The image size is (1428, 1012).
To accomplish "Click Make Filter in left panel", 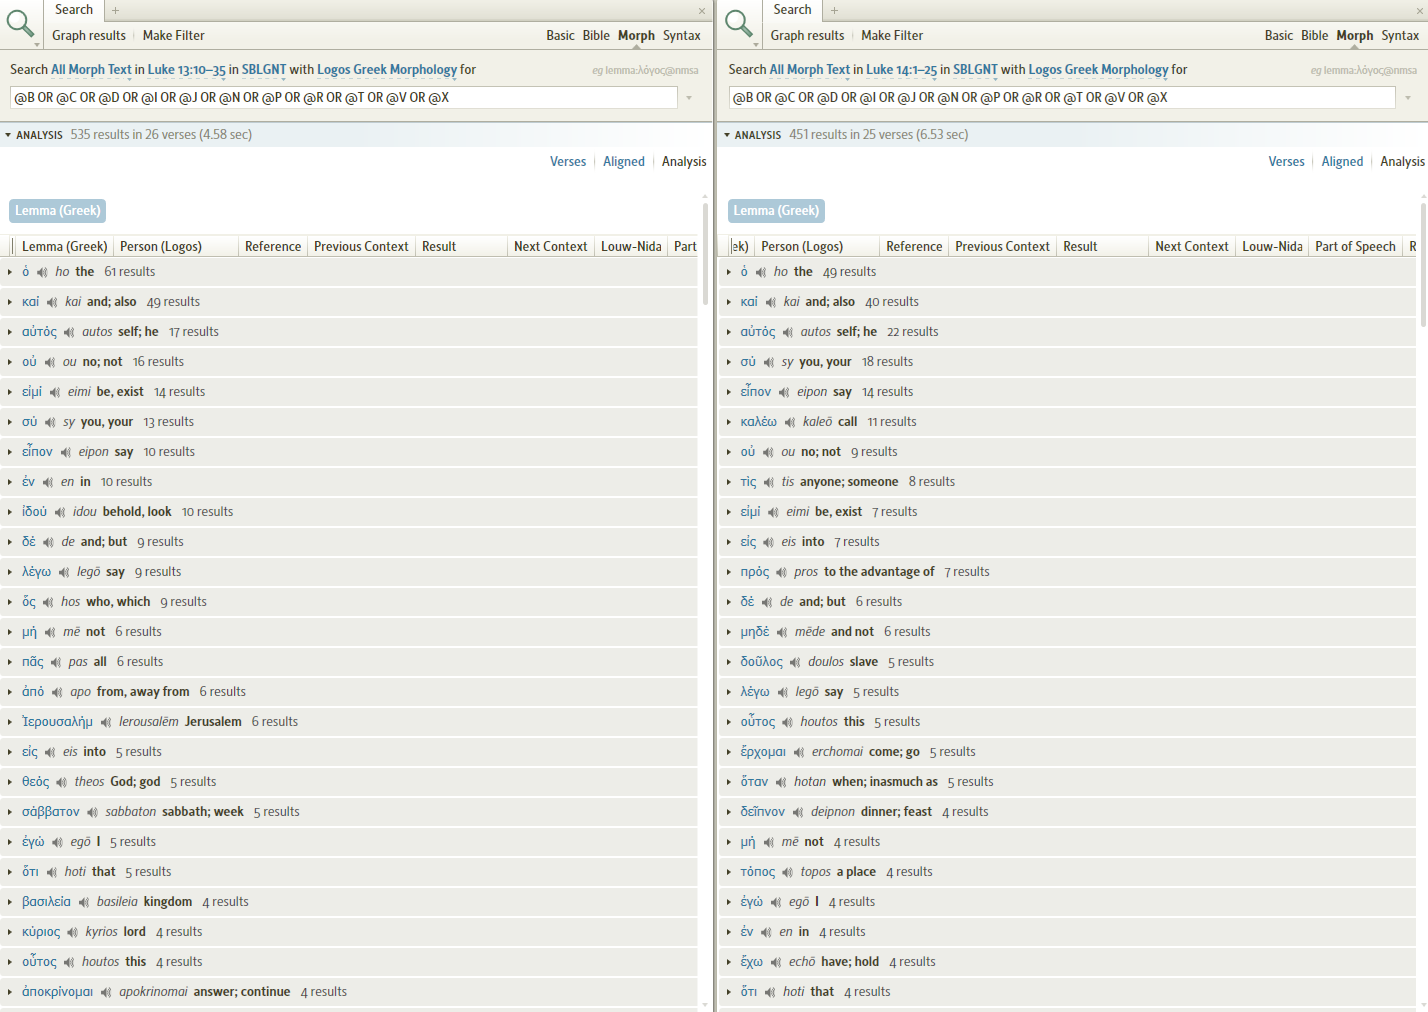I will (174, 35).
